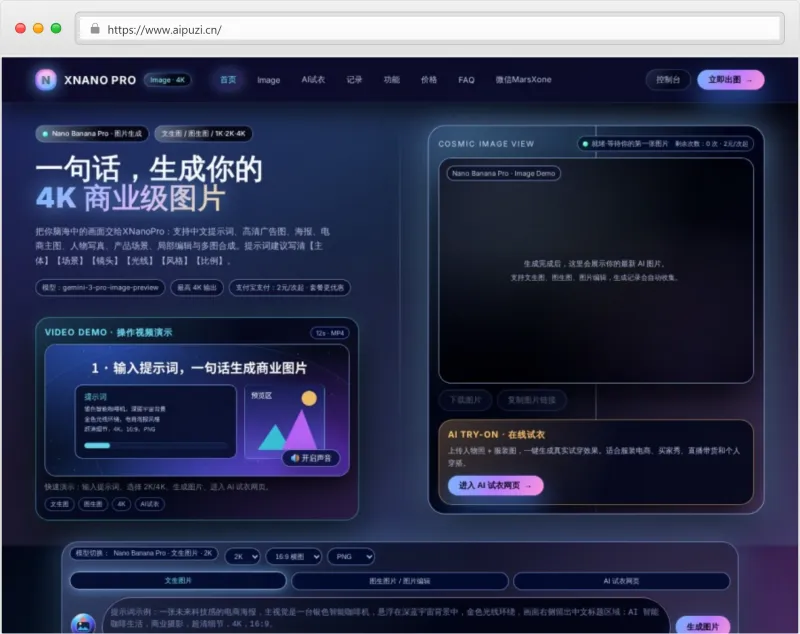Click the 下载图片 button
Viewport: 800px width, 634px height.
click(465, 400)
